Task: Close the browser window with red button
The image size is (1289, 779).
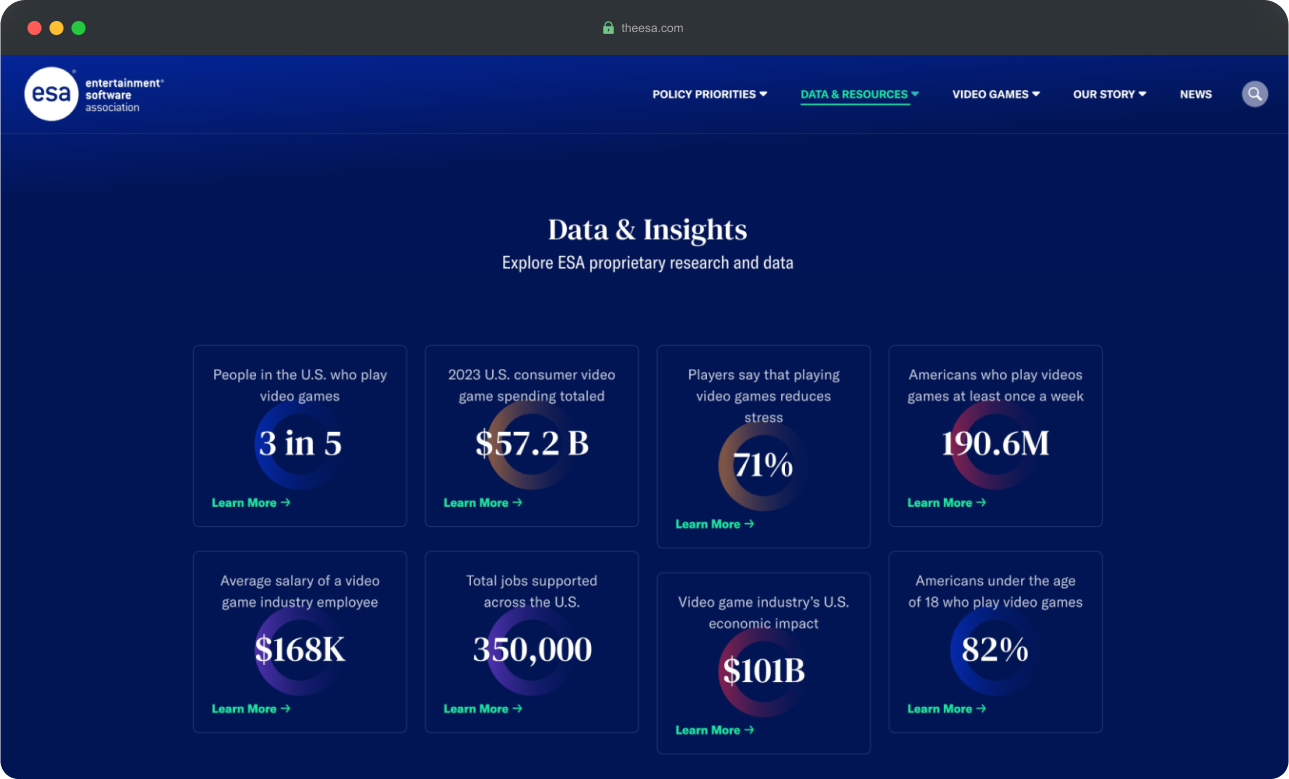Action: [x=34, y=28]
